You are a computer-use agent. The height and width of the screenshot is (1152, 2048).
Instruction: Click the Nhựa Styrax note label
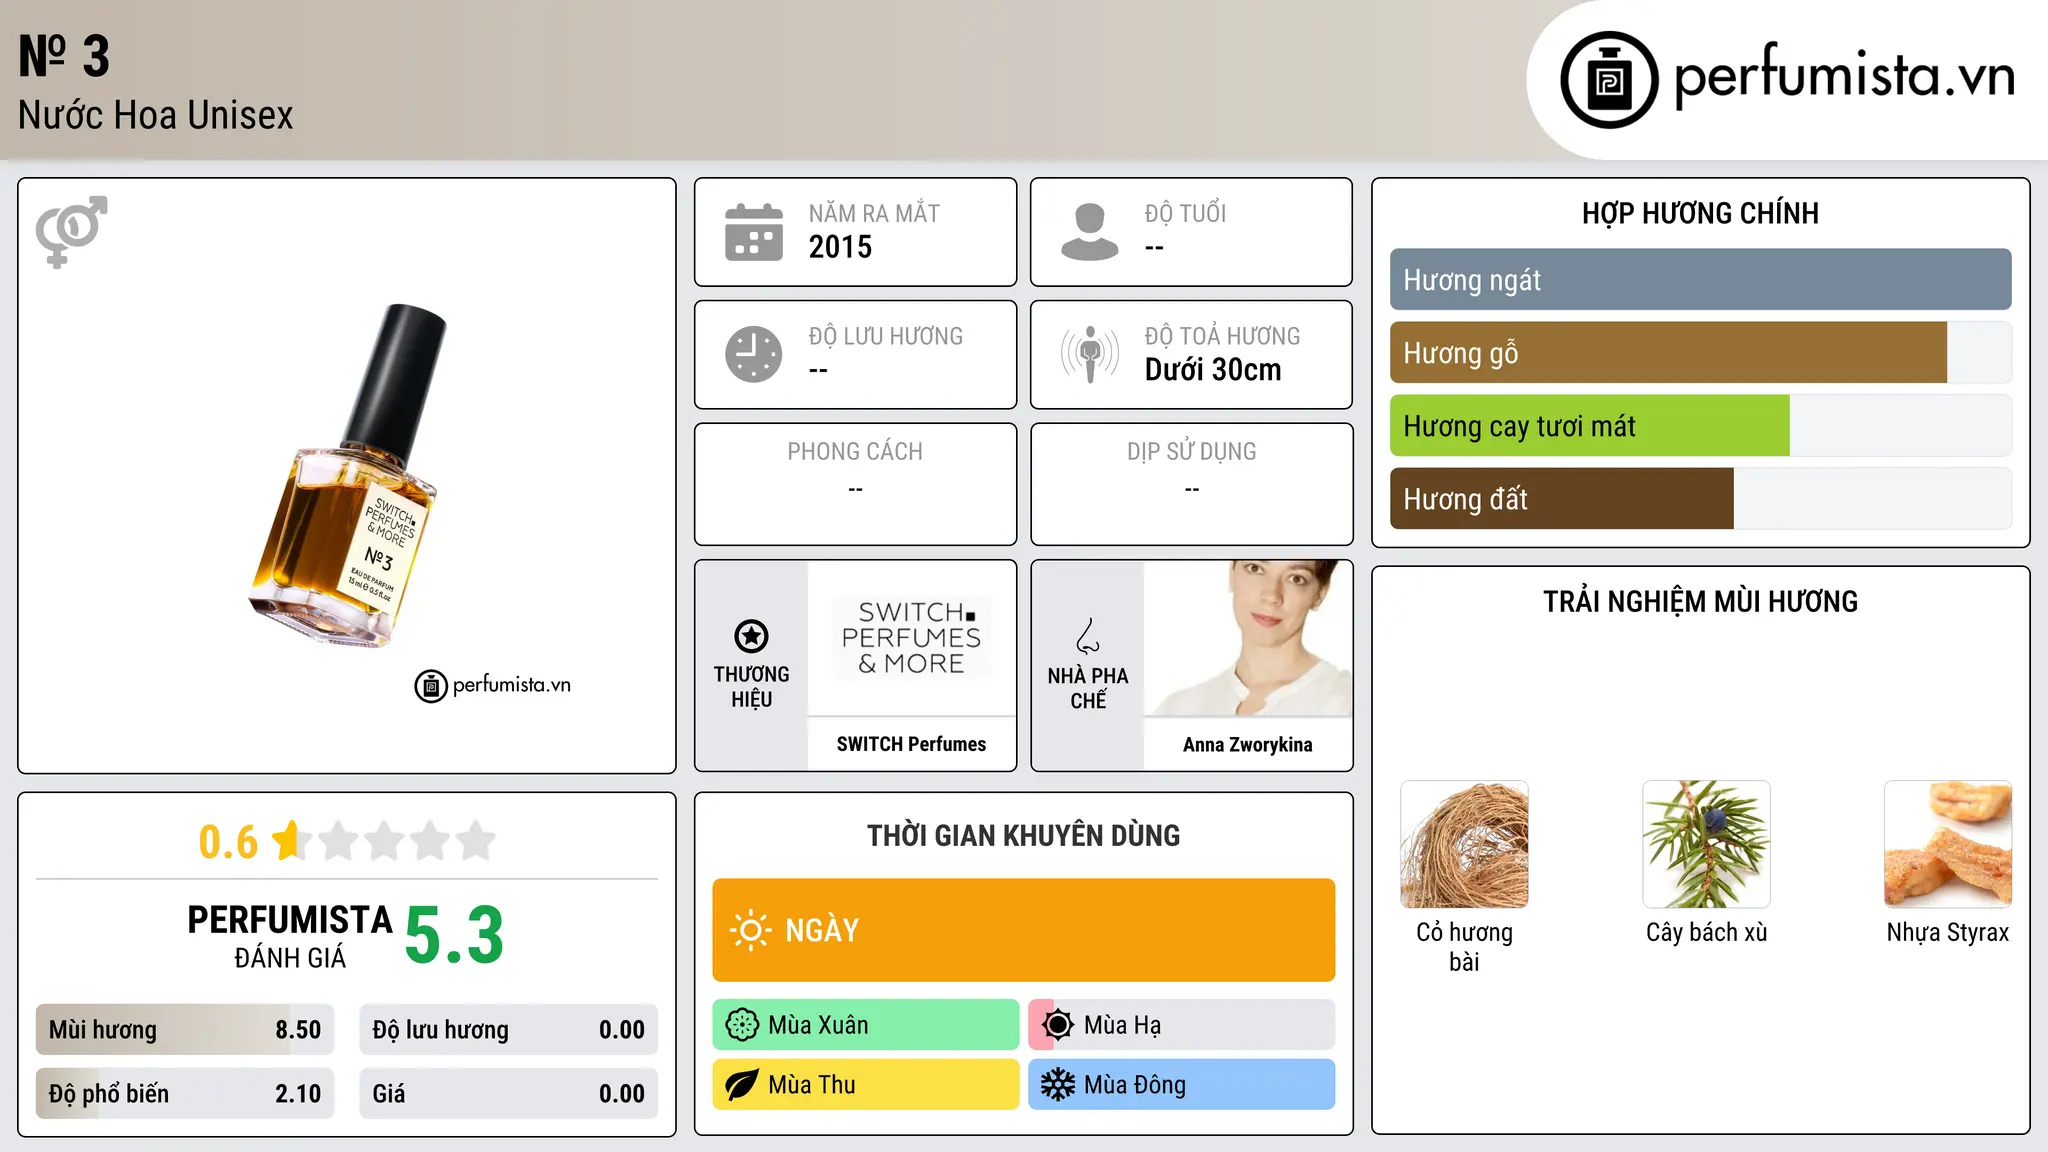tap(1948, 932)
